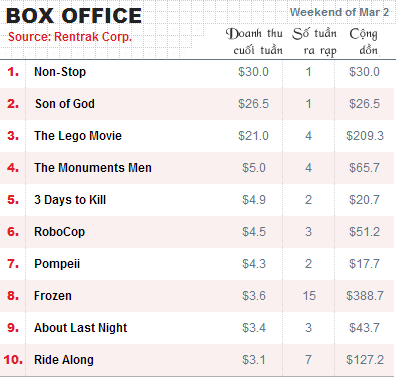Click the Pompeii movie title
This screenshot has width=396, height=377.
pyautogui.click(x=57, y=264)
